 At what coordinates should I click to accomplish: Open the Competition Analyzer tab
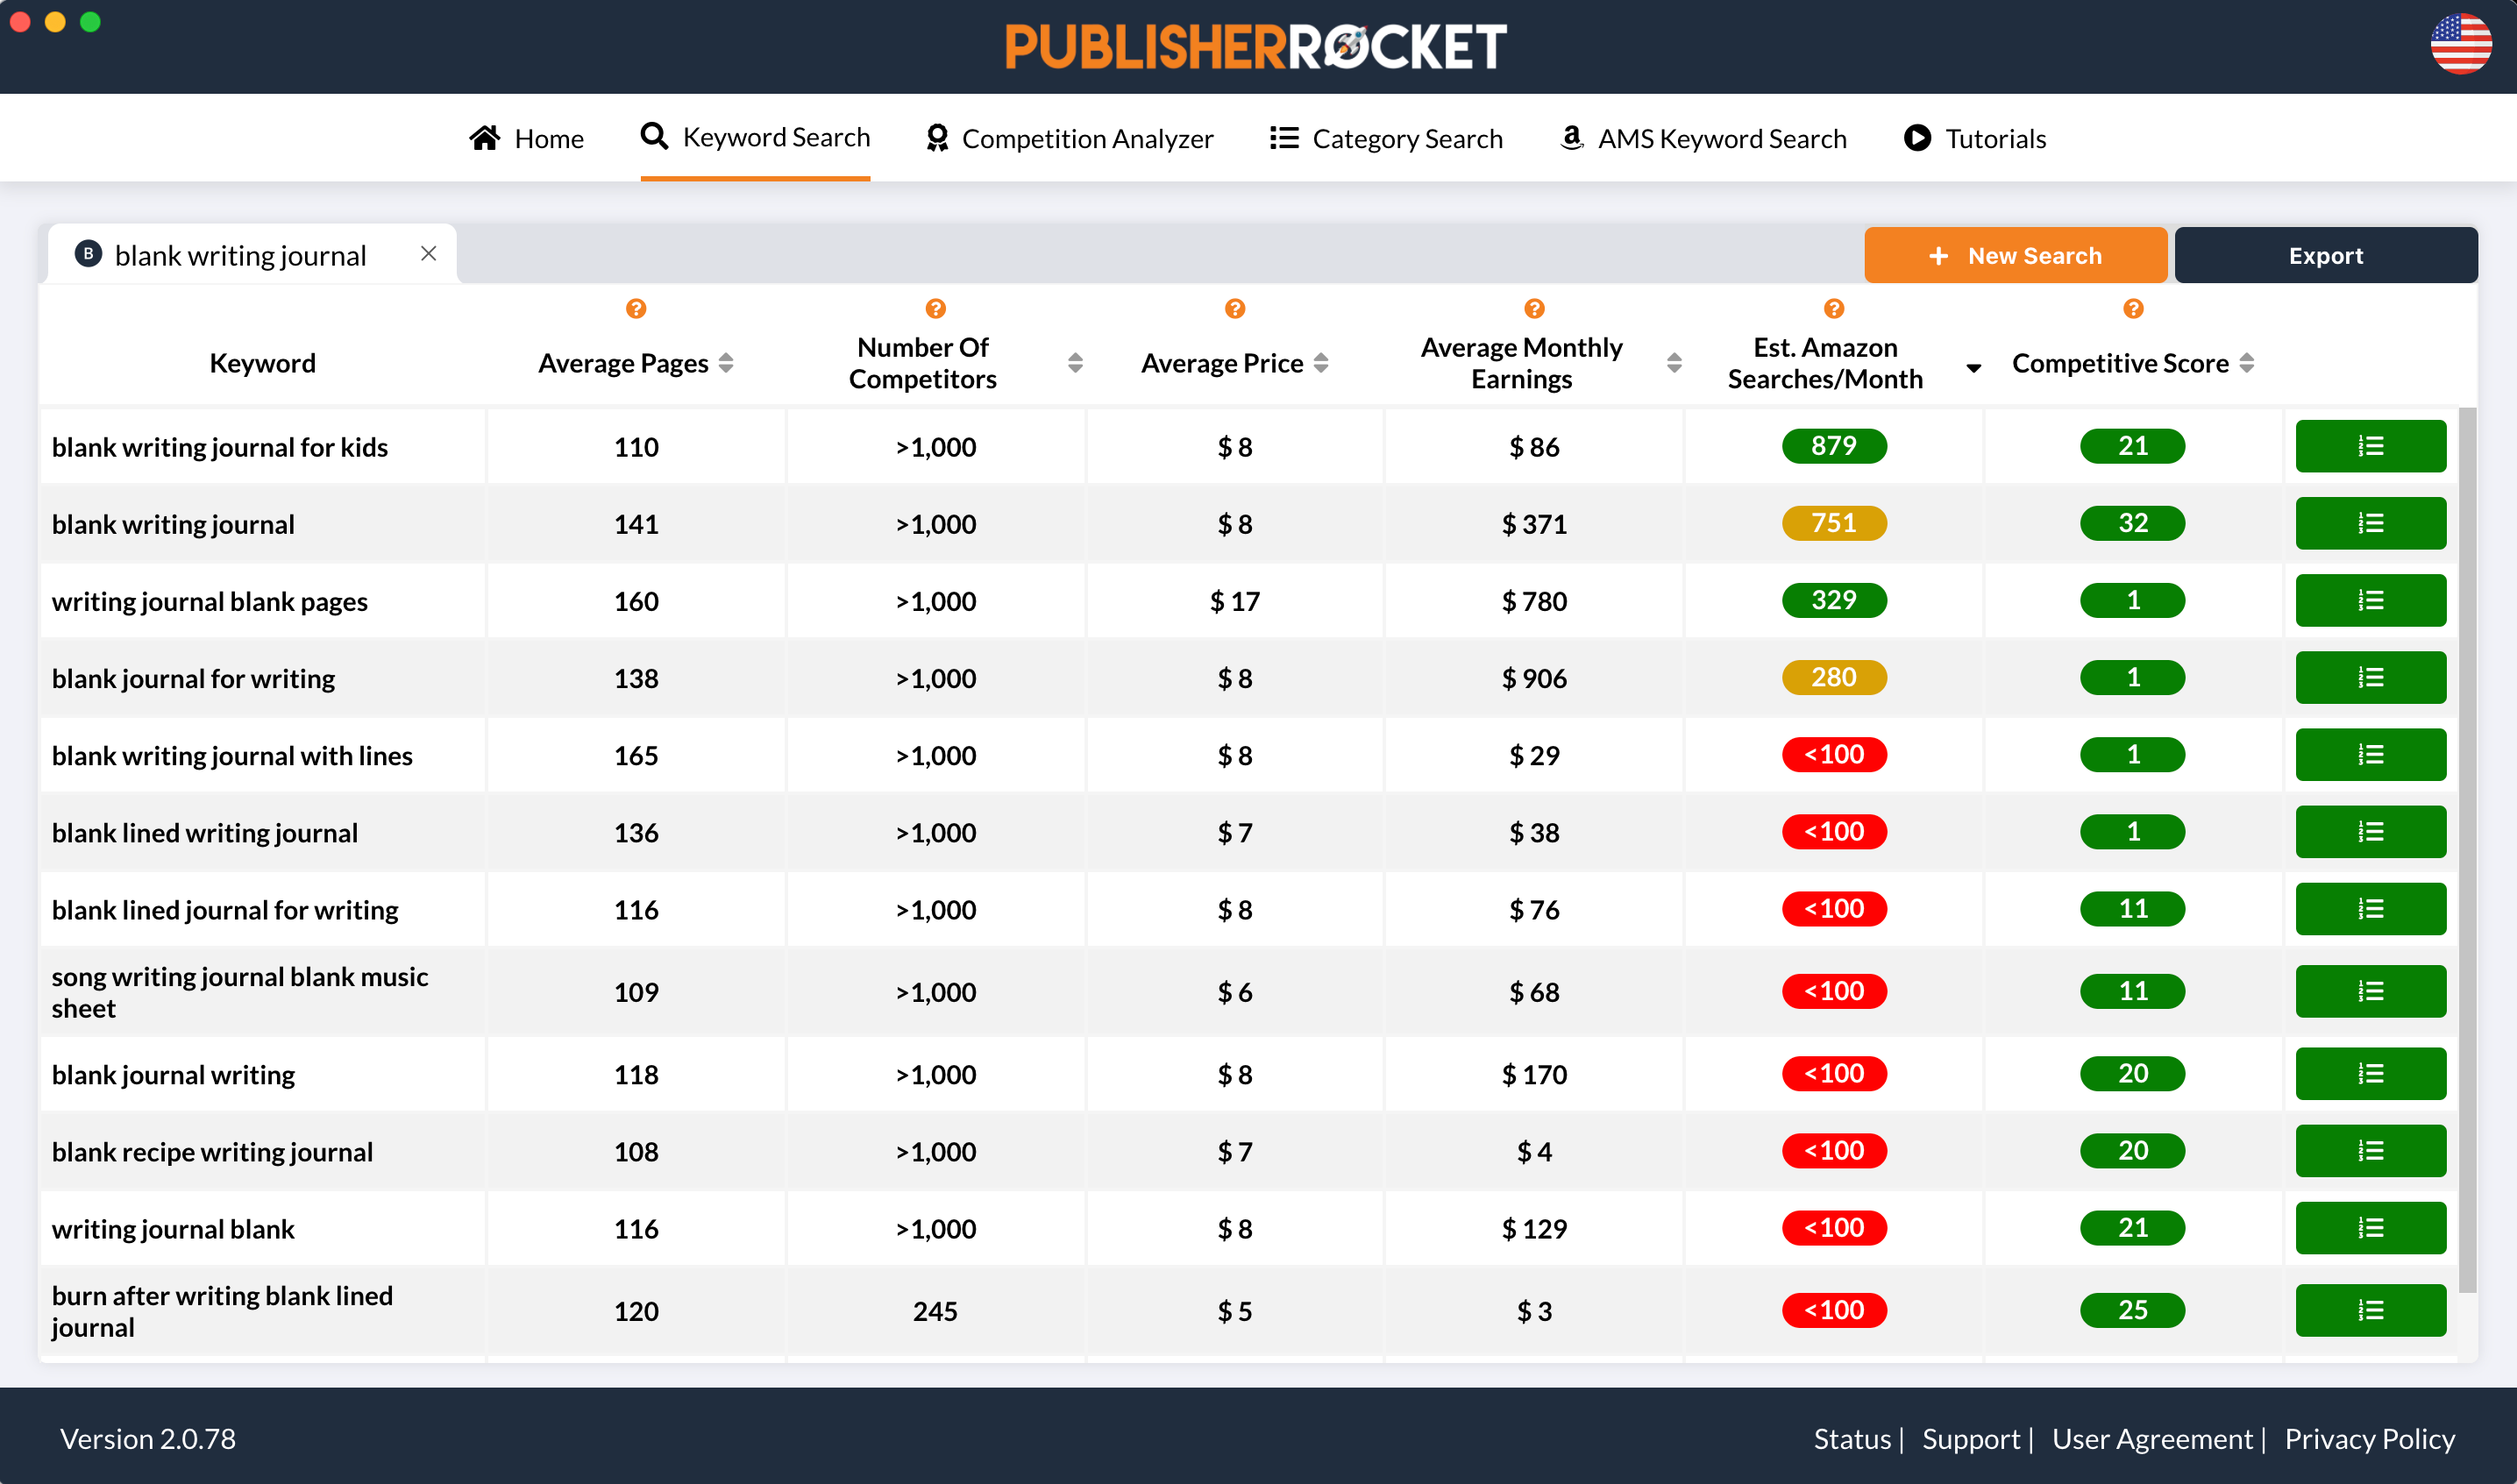pos(1069,138)
